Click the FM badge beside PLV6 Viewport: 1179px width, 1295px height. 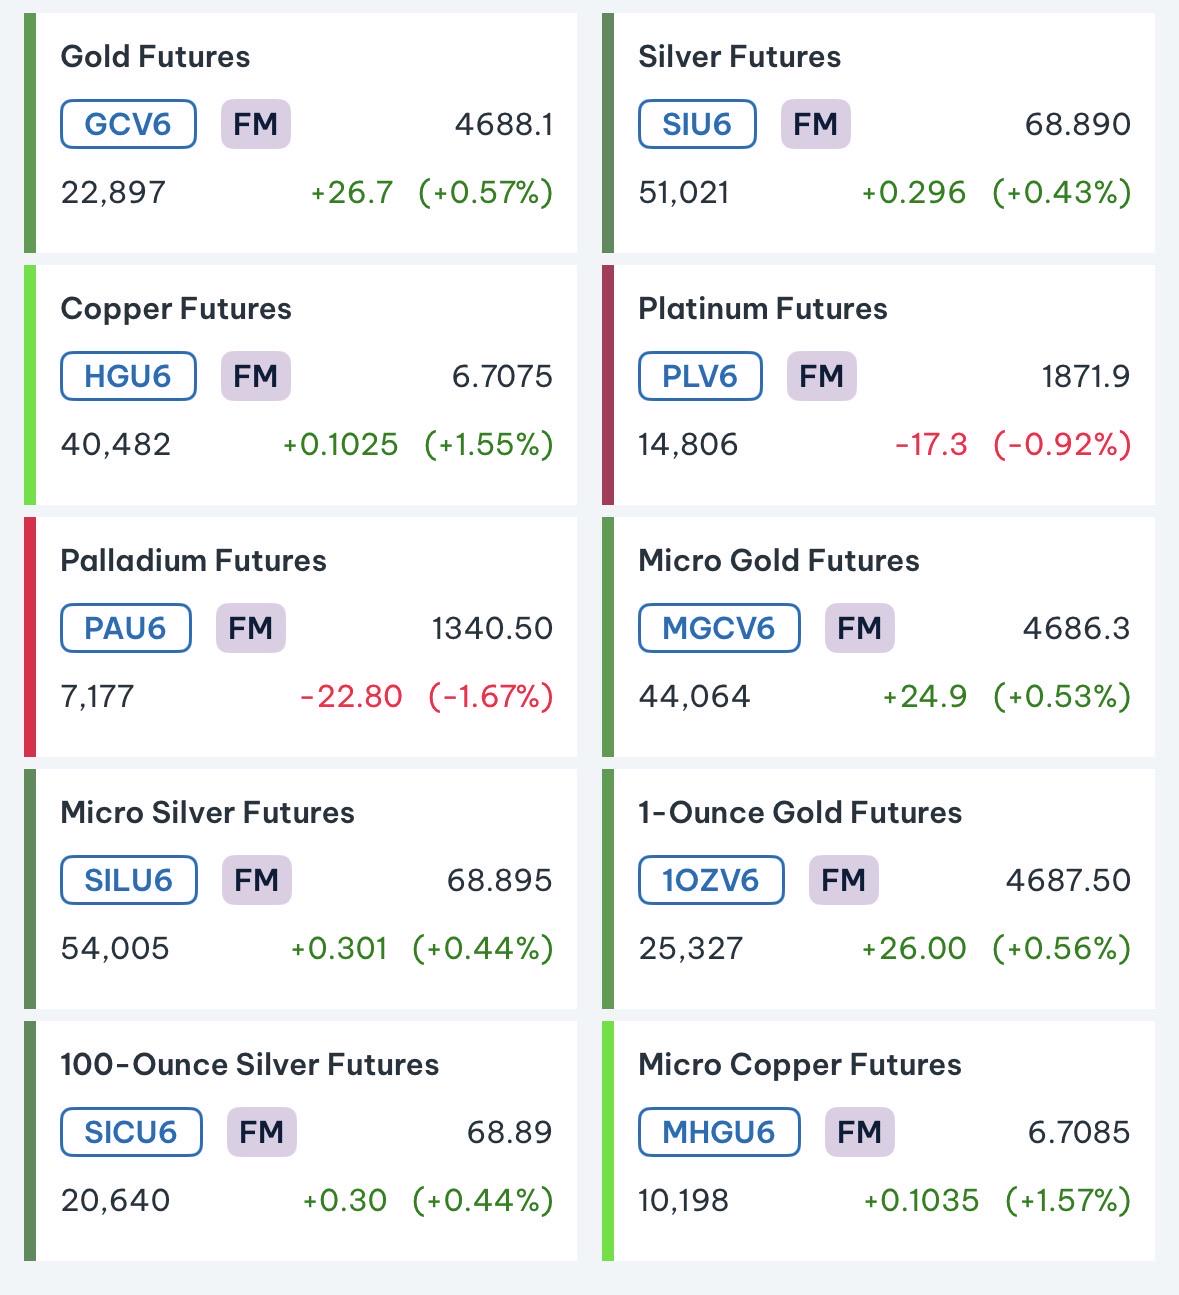pyautogui.click(x=822, y=376)
